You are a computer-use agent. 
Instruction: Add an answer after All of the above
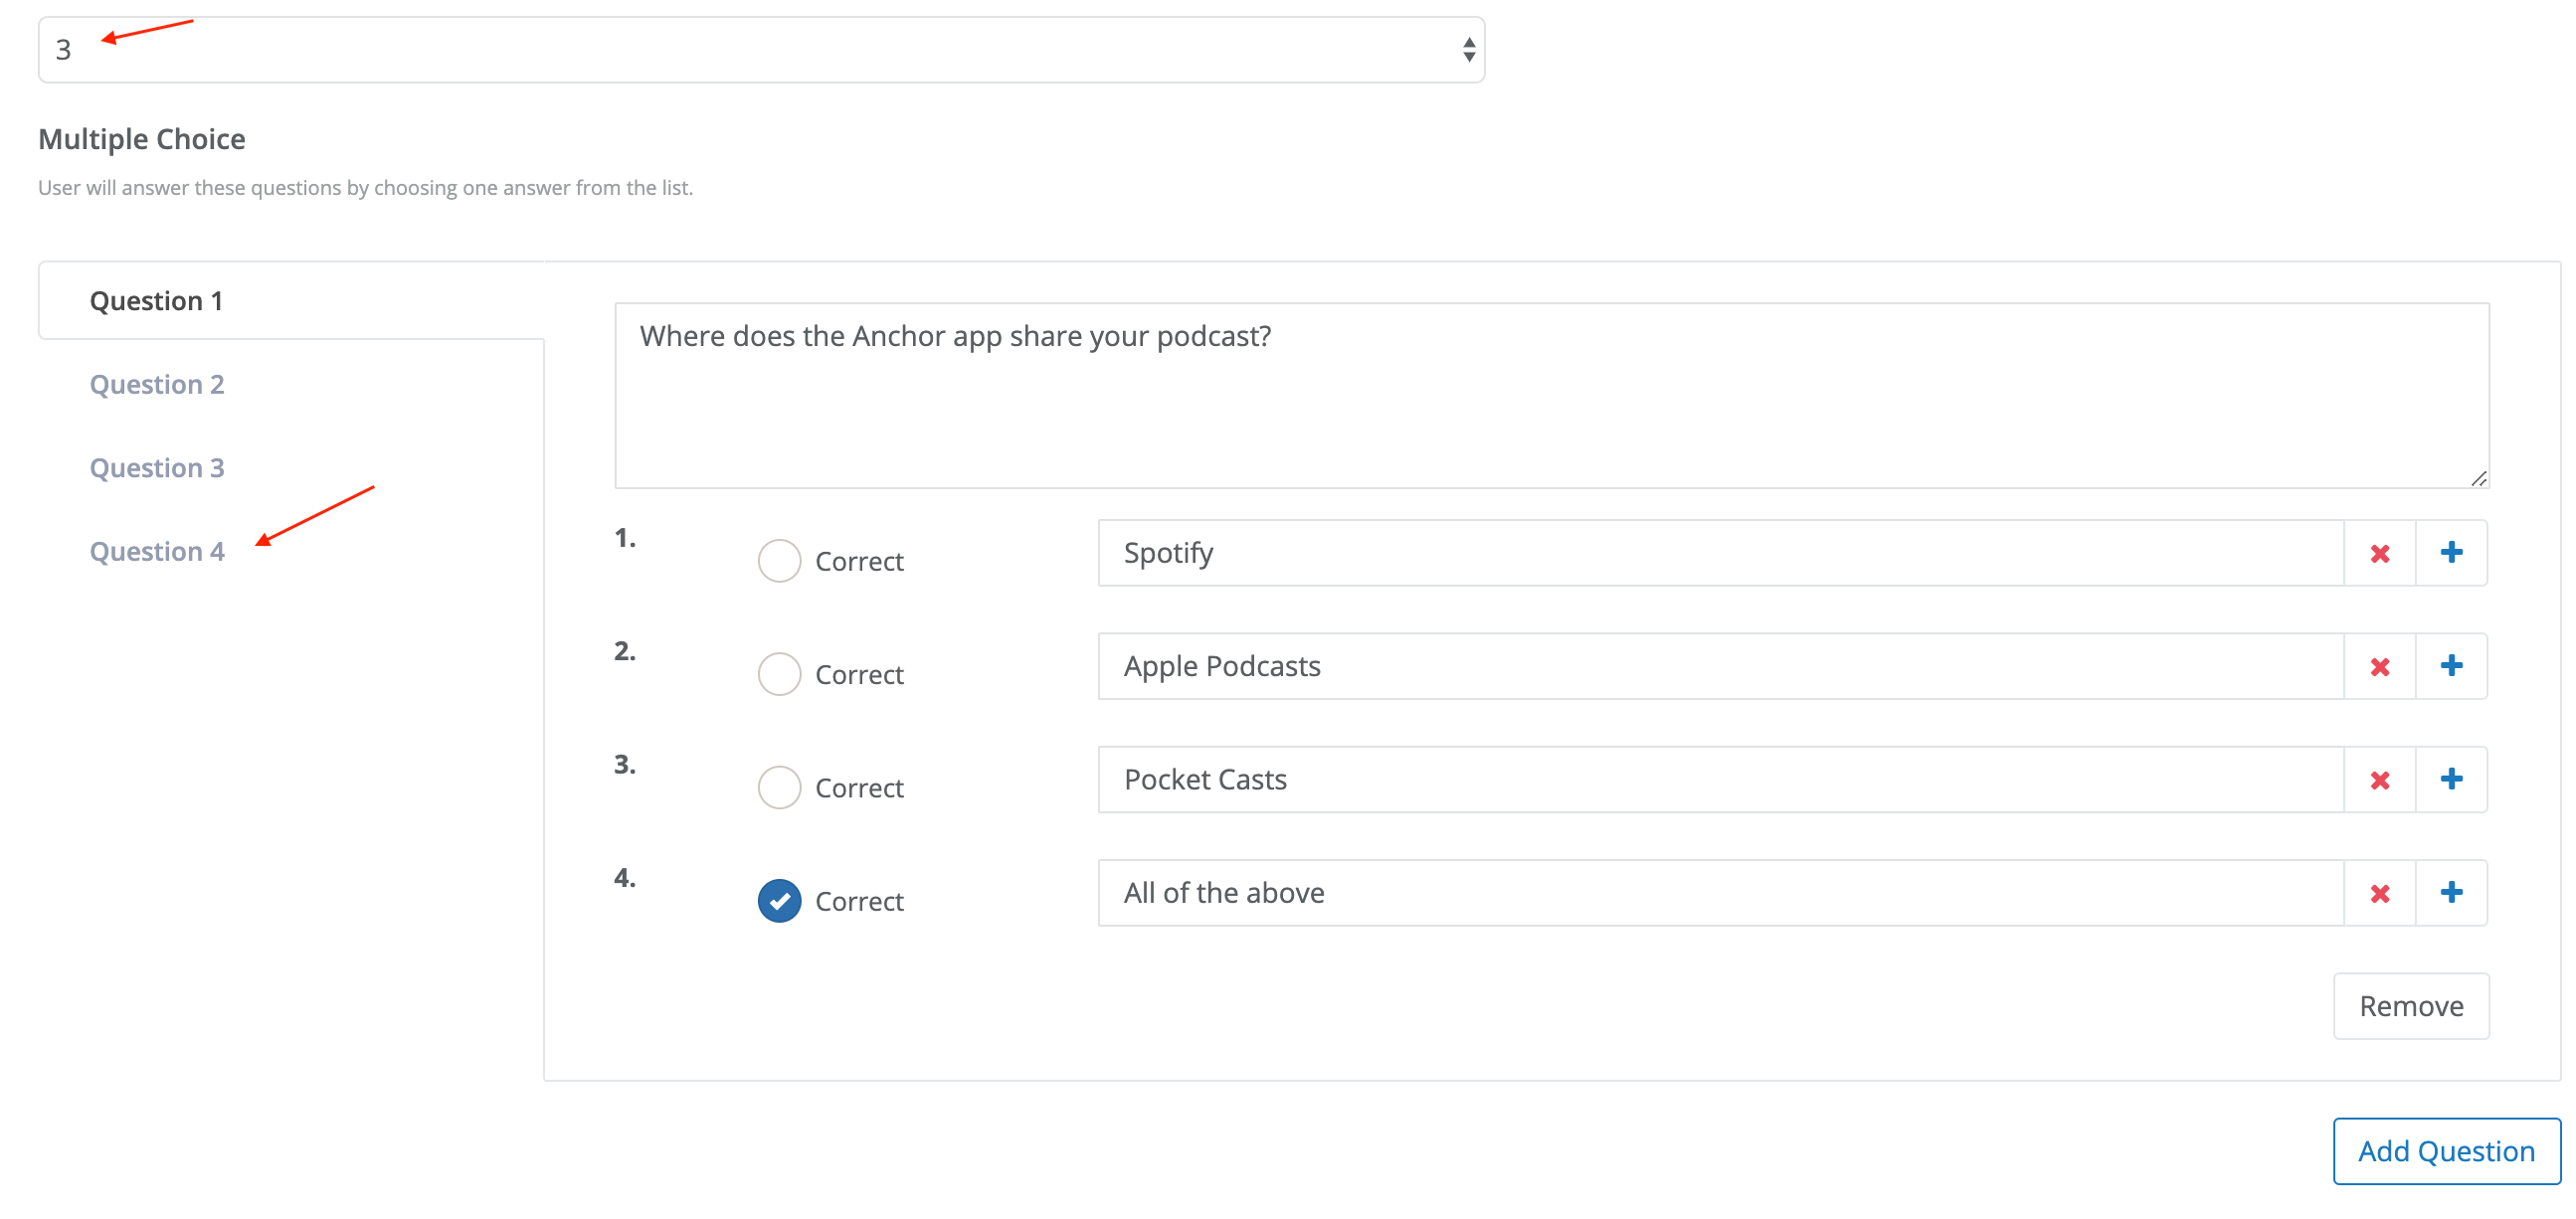[x=2451, y=893]
